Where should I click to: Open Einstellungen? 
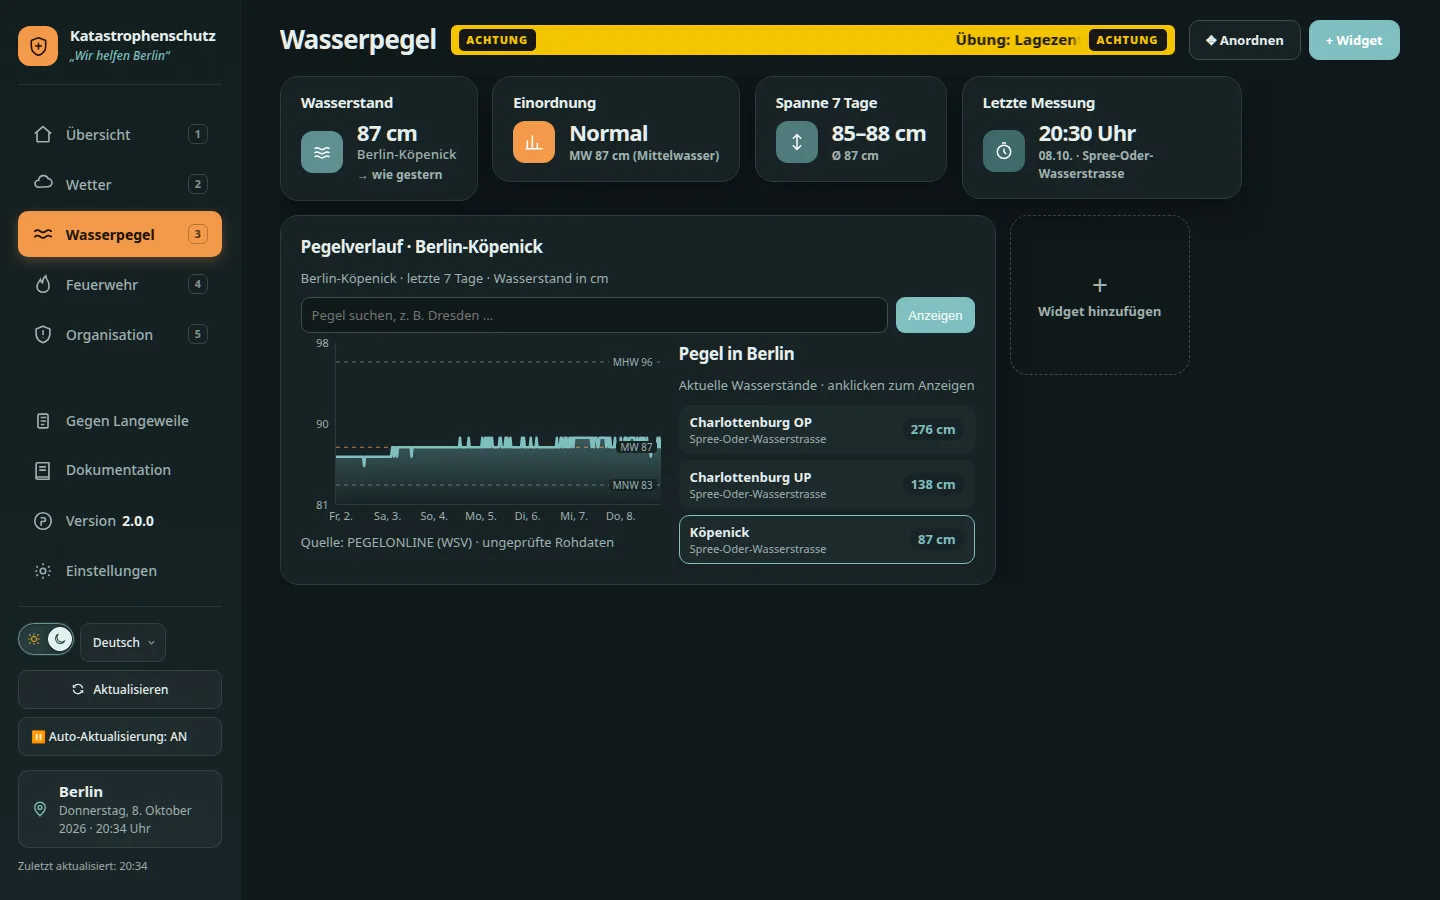(x=120, y=571)
